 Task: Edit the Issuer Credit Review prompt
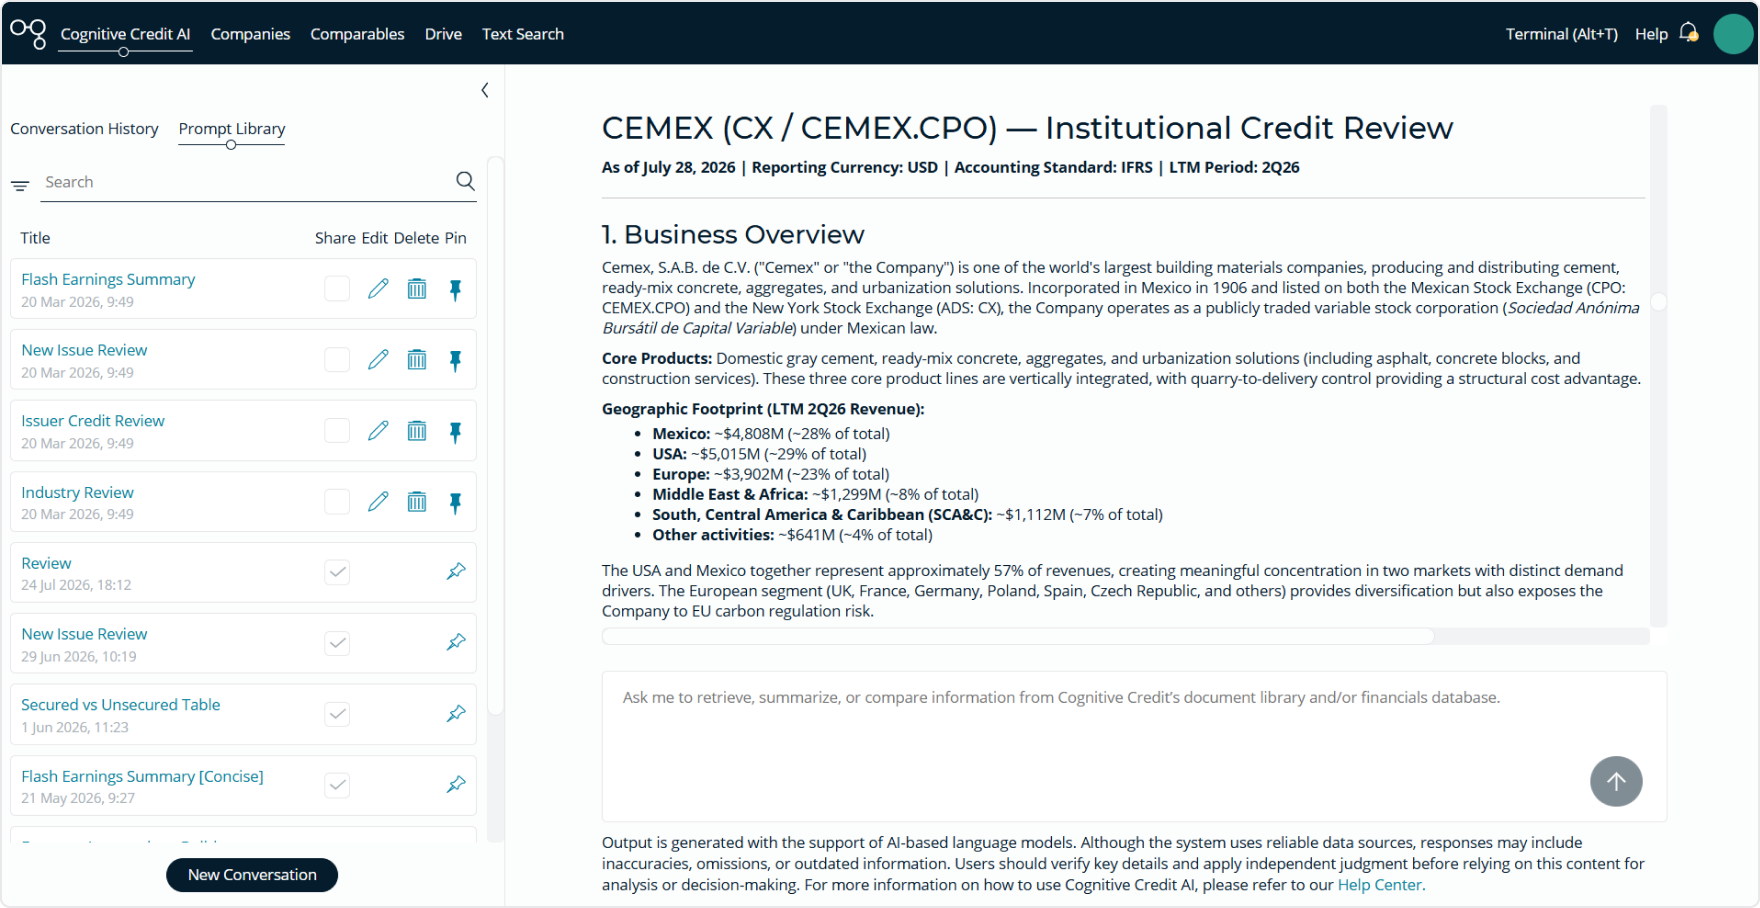[378, 431]
